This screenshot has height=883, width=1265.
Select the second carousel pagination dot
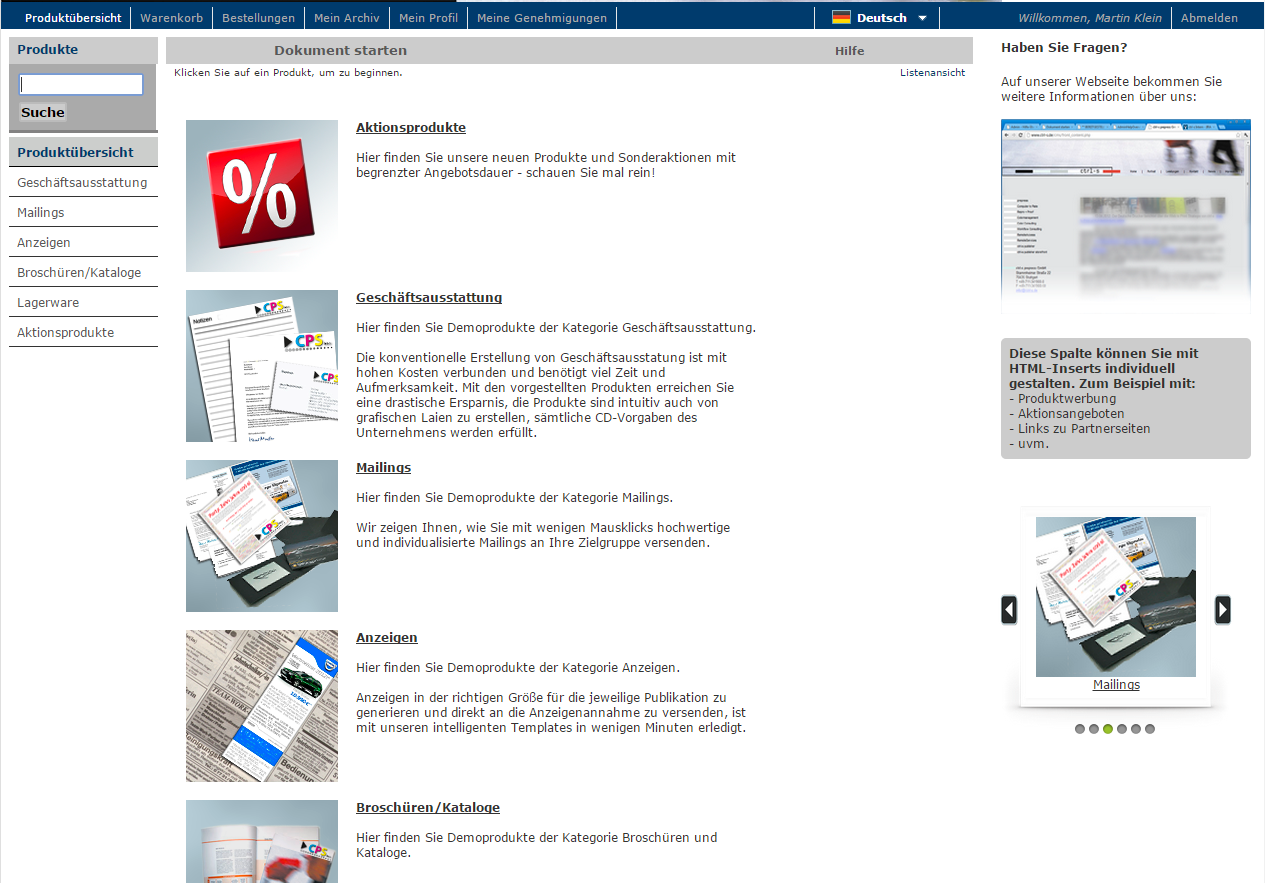1094,729
